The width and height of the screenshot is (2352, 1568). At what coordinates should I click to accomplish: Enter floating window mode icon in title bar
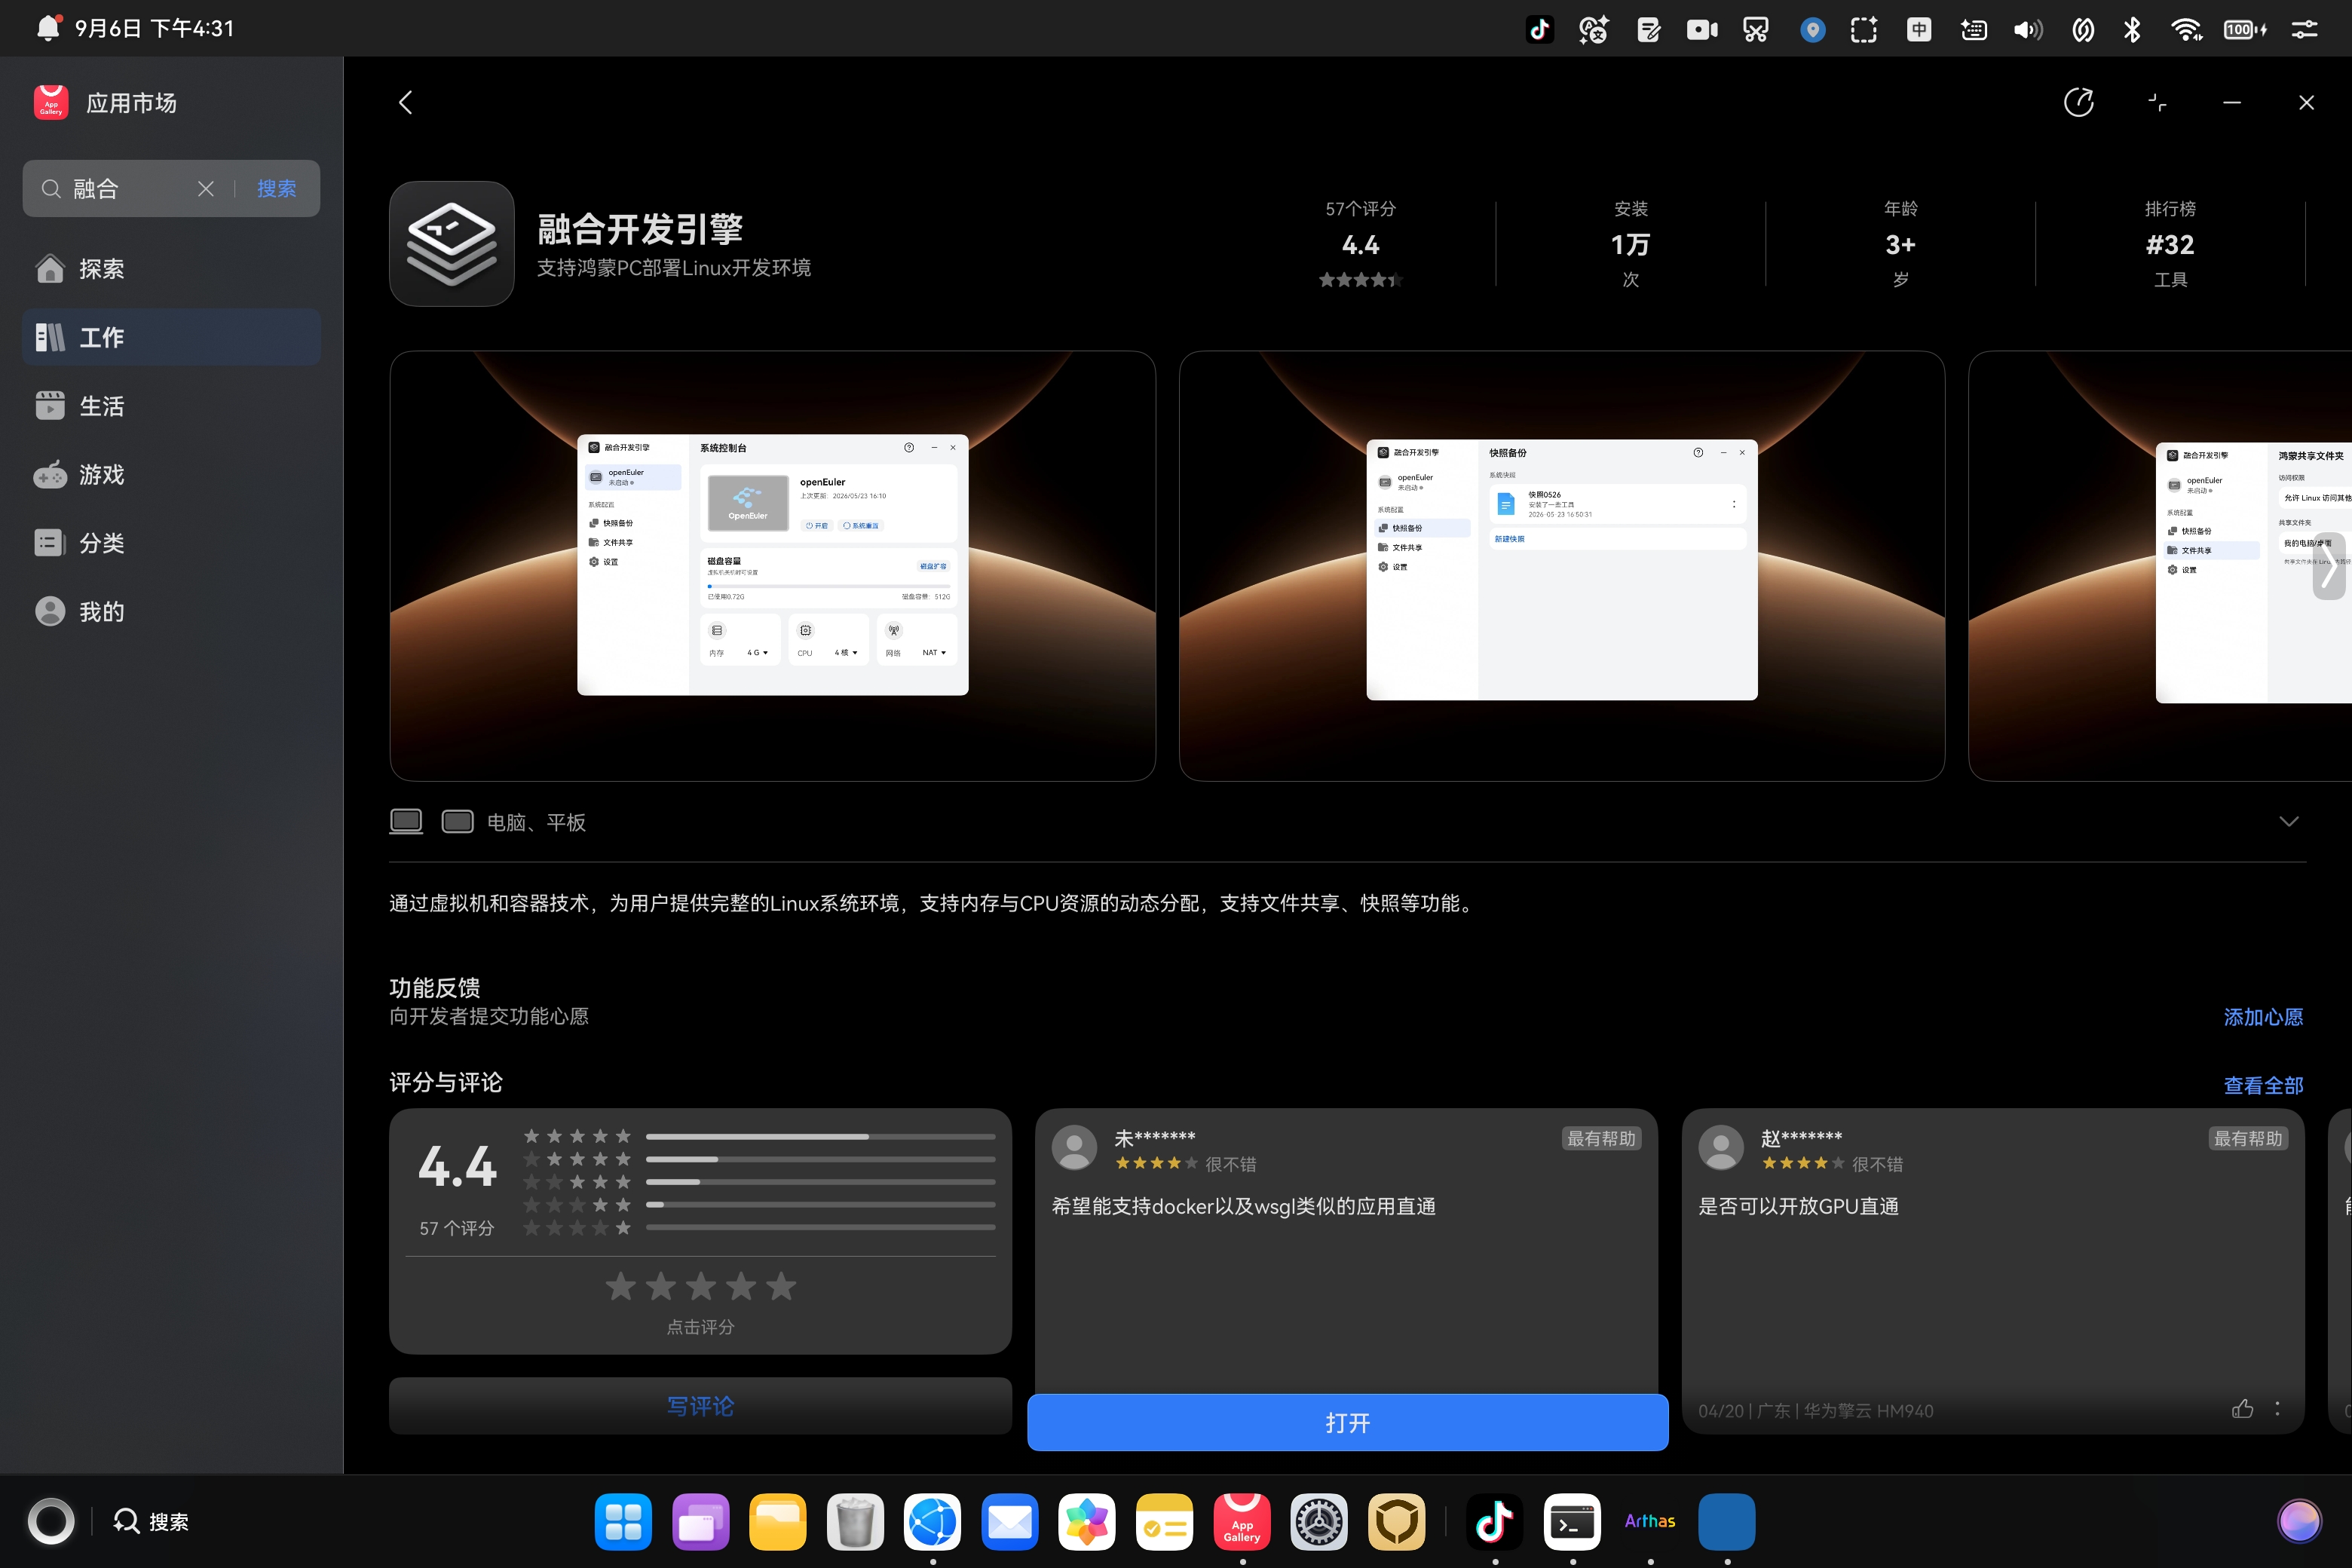click(x=2157, y=102)
